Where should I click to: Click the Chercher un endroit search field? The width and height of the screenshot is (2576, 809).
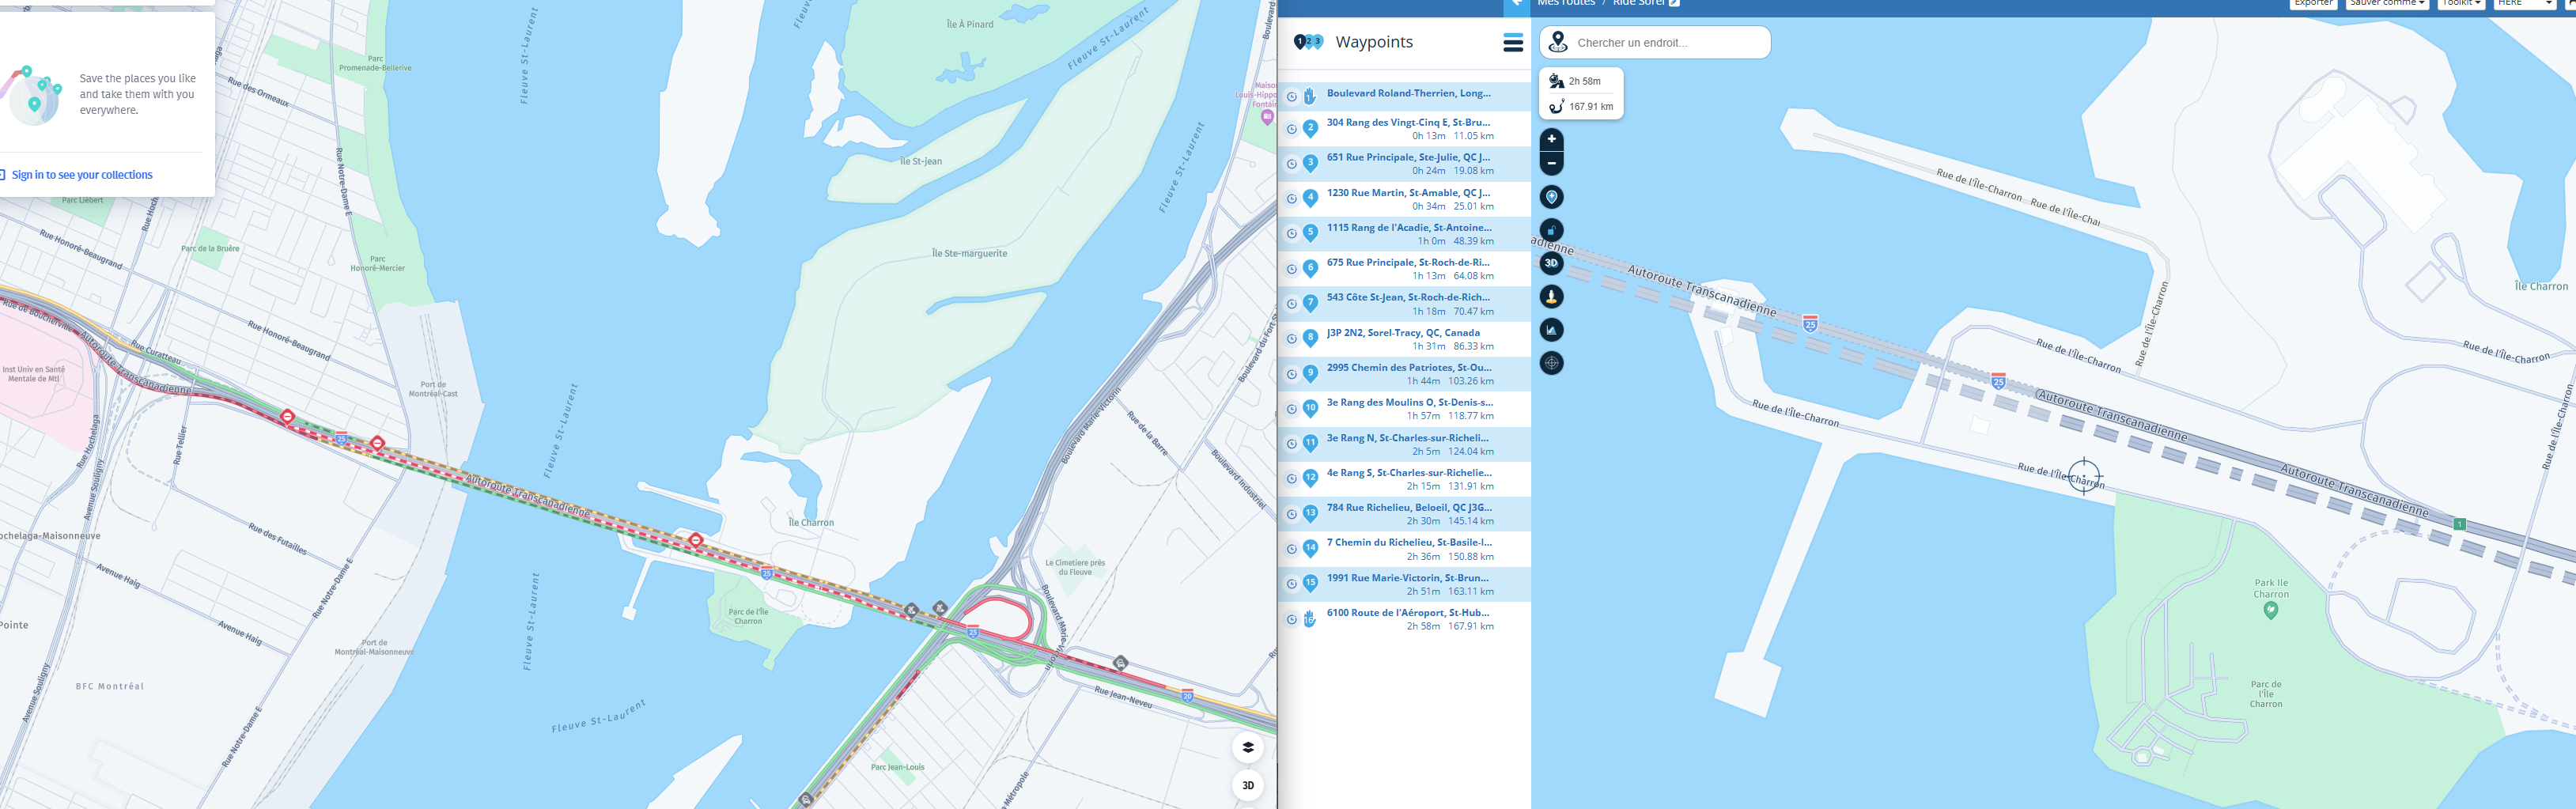click(x=1655, y=42)
